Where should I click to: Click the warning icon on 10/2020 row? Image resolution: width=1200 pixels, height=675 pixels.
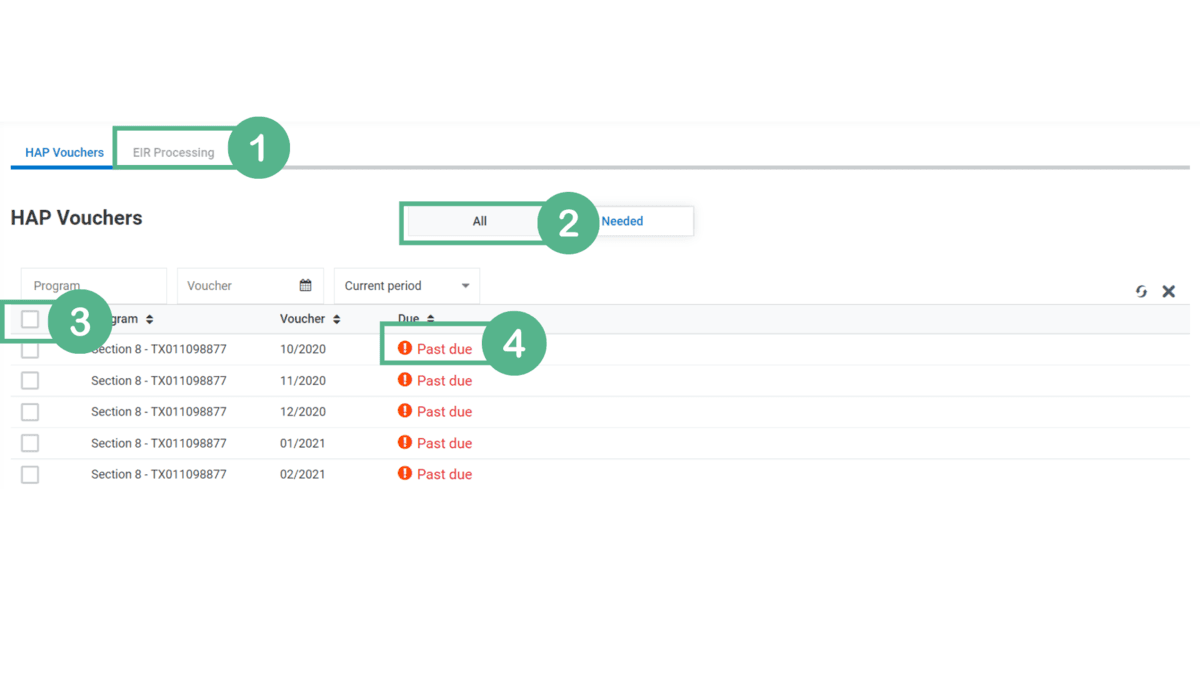(x=405, y=348)
